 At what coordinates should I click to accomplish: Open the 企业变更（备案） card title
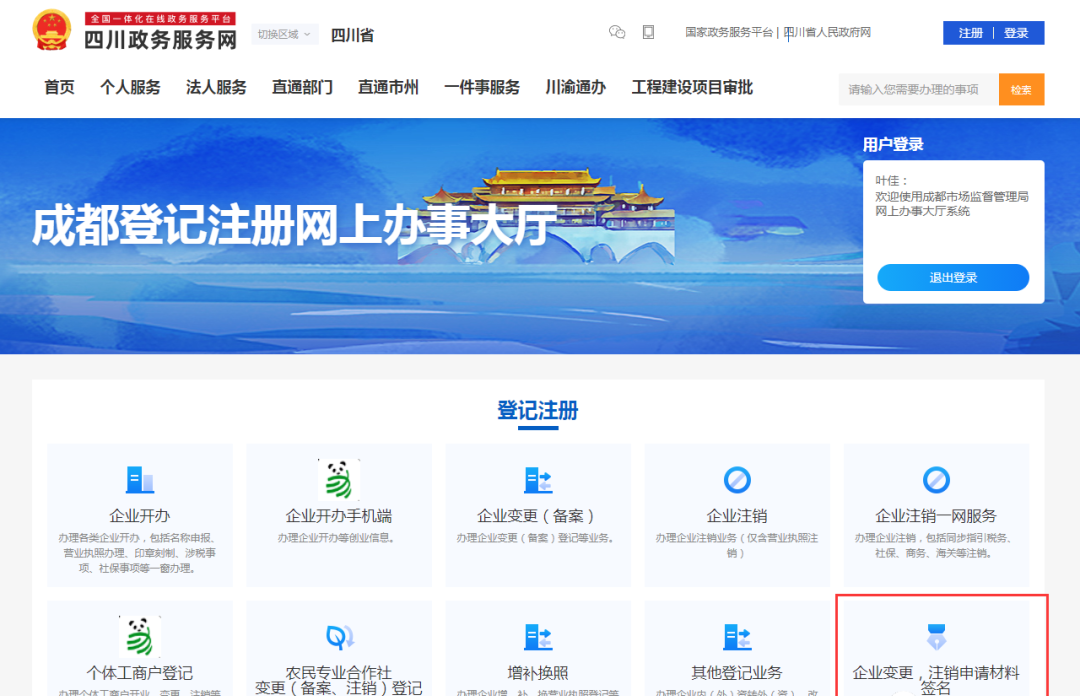pos(536,516)
